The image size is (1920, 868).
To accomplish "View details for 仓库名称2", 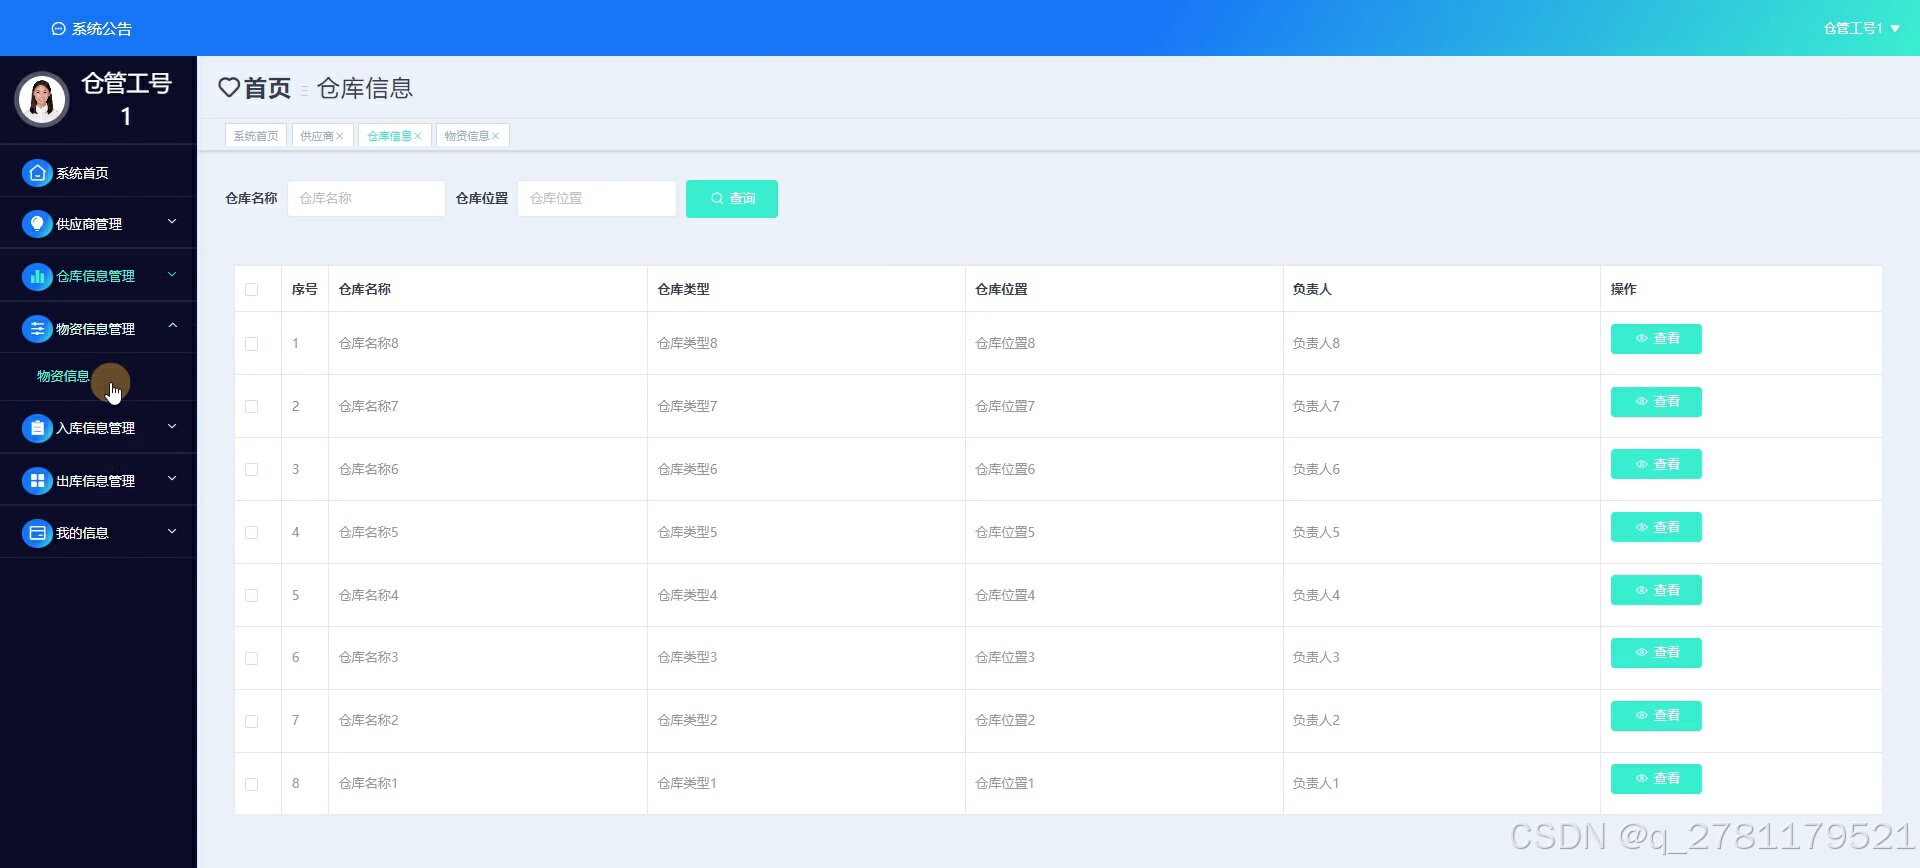I will pos(1656,716).
